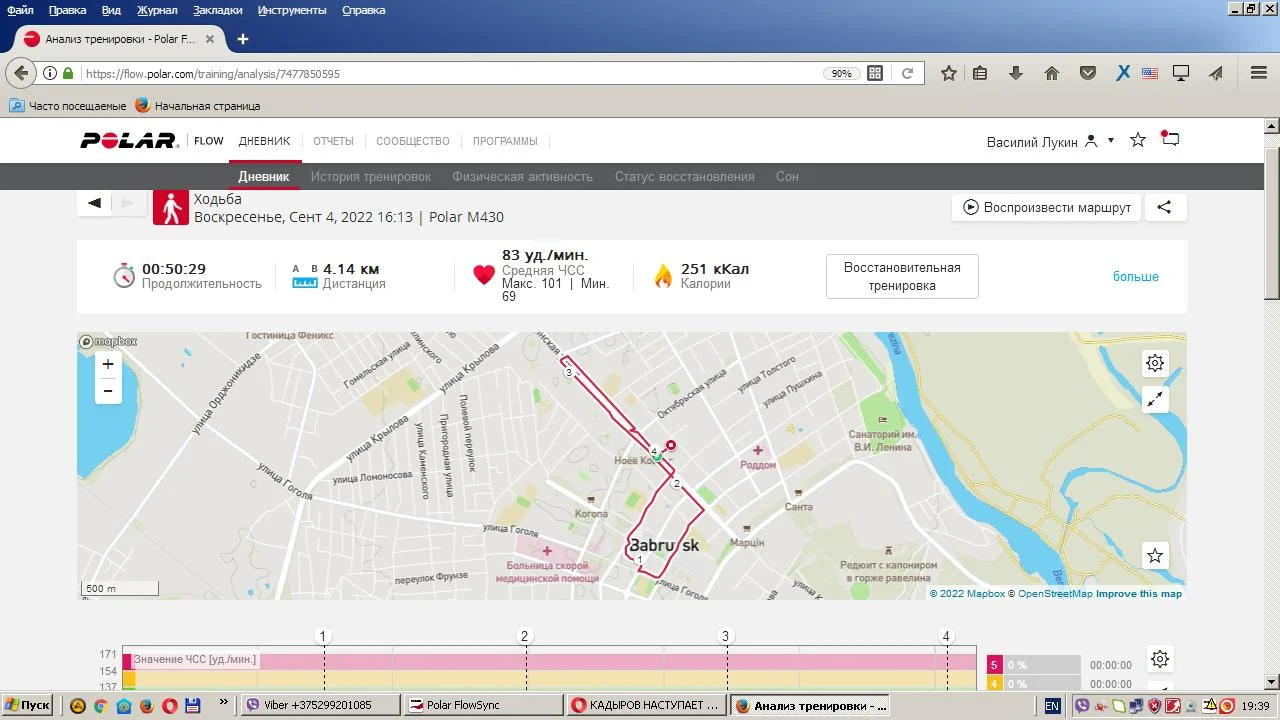Open Firefox hamburger menu
1280x720 pixels.
click(x=1259, y=73)
